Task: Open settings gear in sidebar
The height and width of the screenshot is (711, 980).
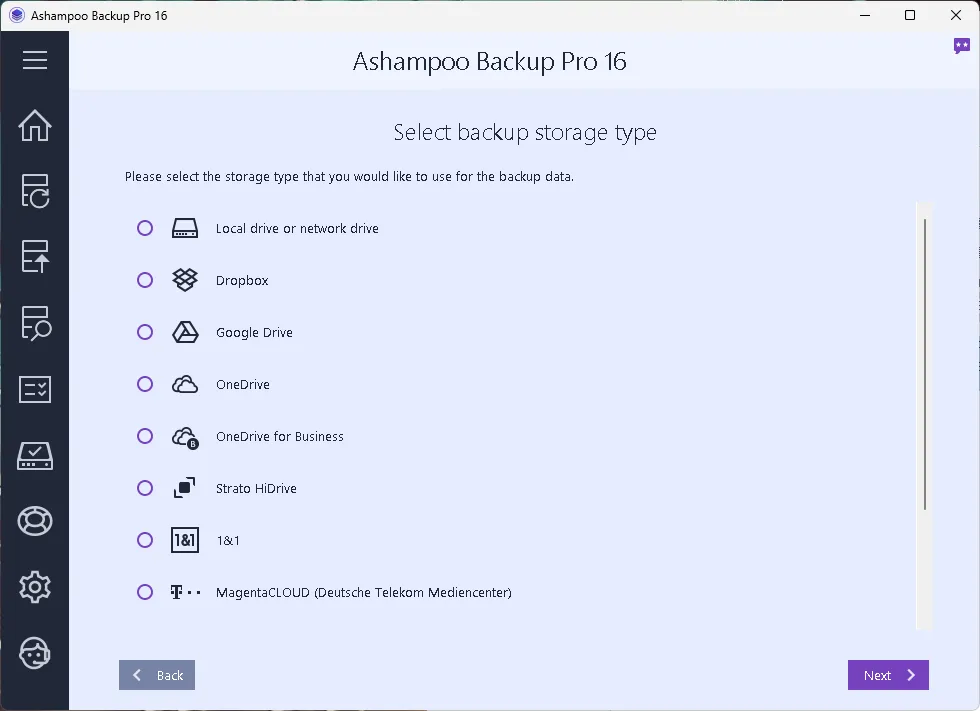Action: (35, 587)
